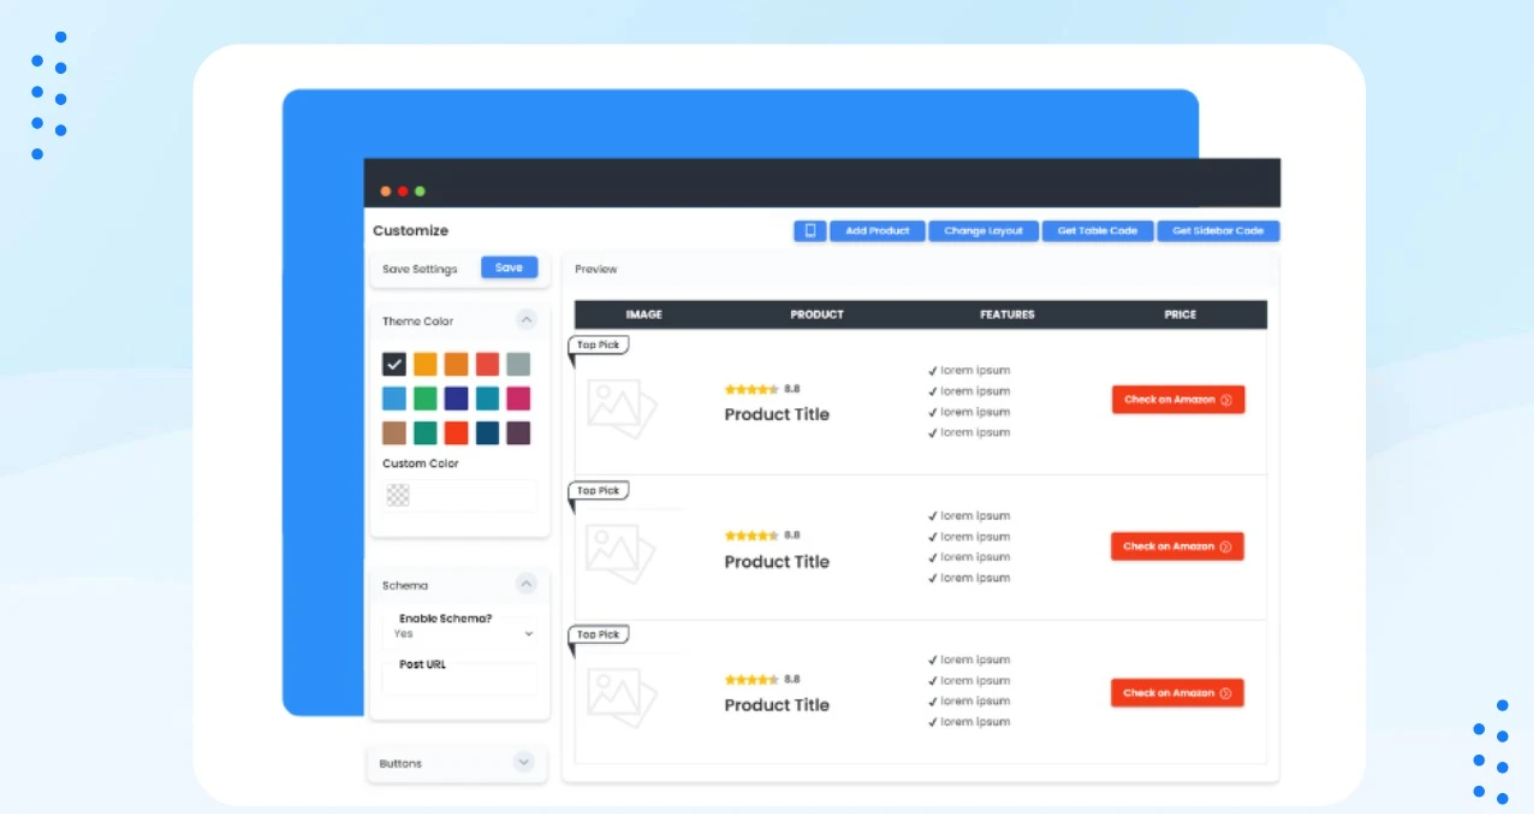Image resolution: width=1534 pixels, height=814 pixels.
Task: Click first product's image placeholder icon
Action: [621, 407]
